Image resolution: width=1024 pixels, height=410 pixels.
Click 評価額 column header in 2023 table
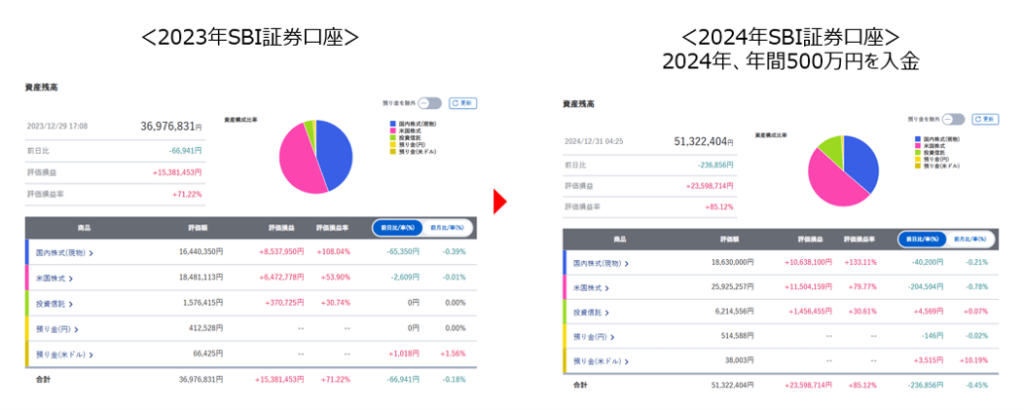click(199, 228)
